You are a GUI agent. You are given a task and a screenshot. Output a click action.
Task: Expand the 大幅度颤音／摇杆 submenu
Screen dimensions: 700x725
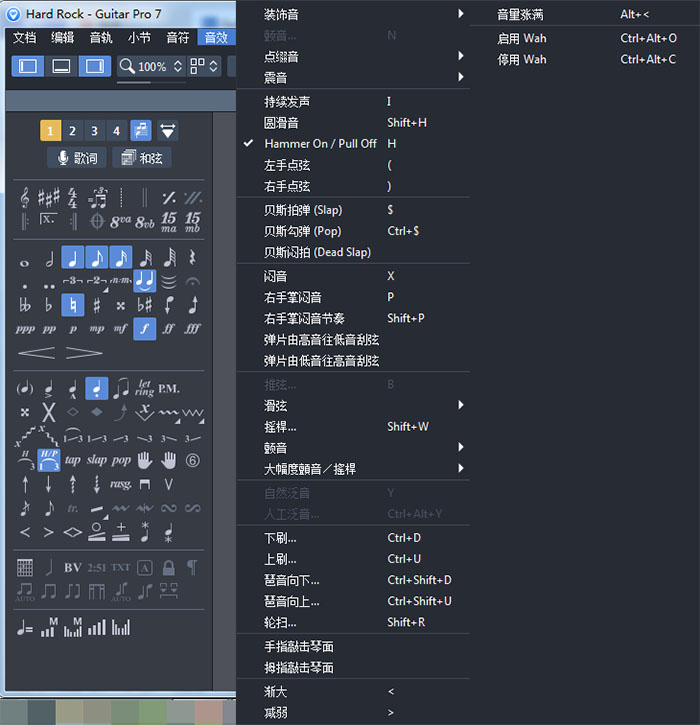pos(353,469)
